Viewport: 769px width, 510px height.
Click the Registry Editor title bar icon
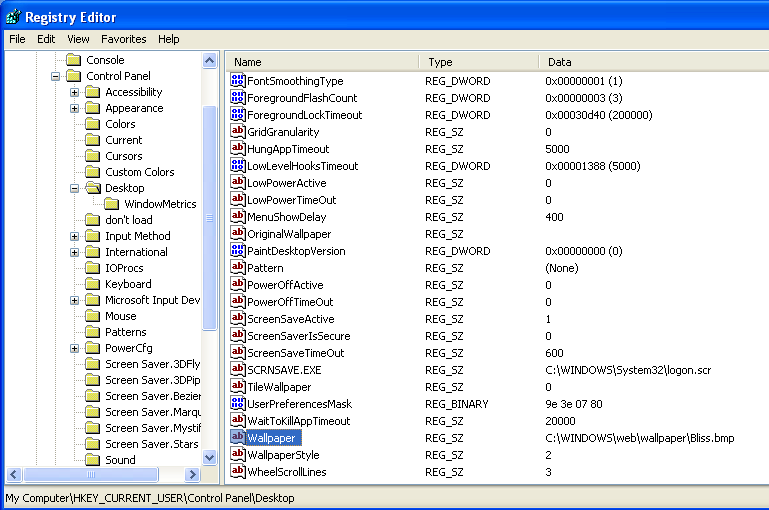pos(13,17)
